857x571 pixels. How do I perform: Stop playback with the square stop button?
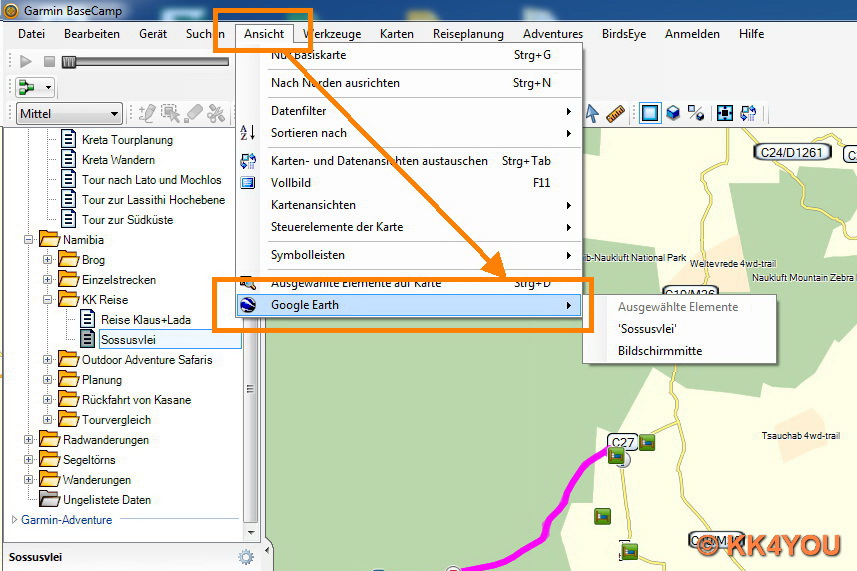click(x=49, y=61)
